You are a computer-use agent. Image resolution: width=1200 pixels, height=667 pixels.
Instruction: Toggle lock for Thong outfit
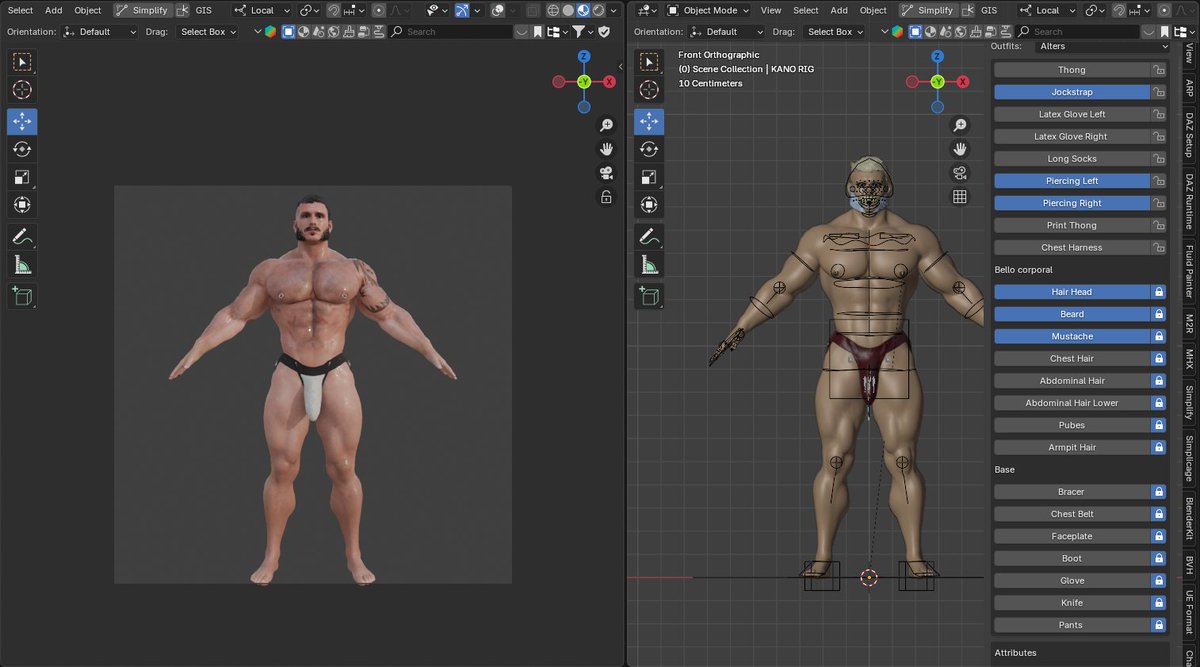click(x=1159, y=70)
